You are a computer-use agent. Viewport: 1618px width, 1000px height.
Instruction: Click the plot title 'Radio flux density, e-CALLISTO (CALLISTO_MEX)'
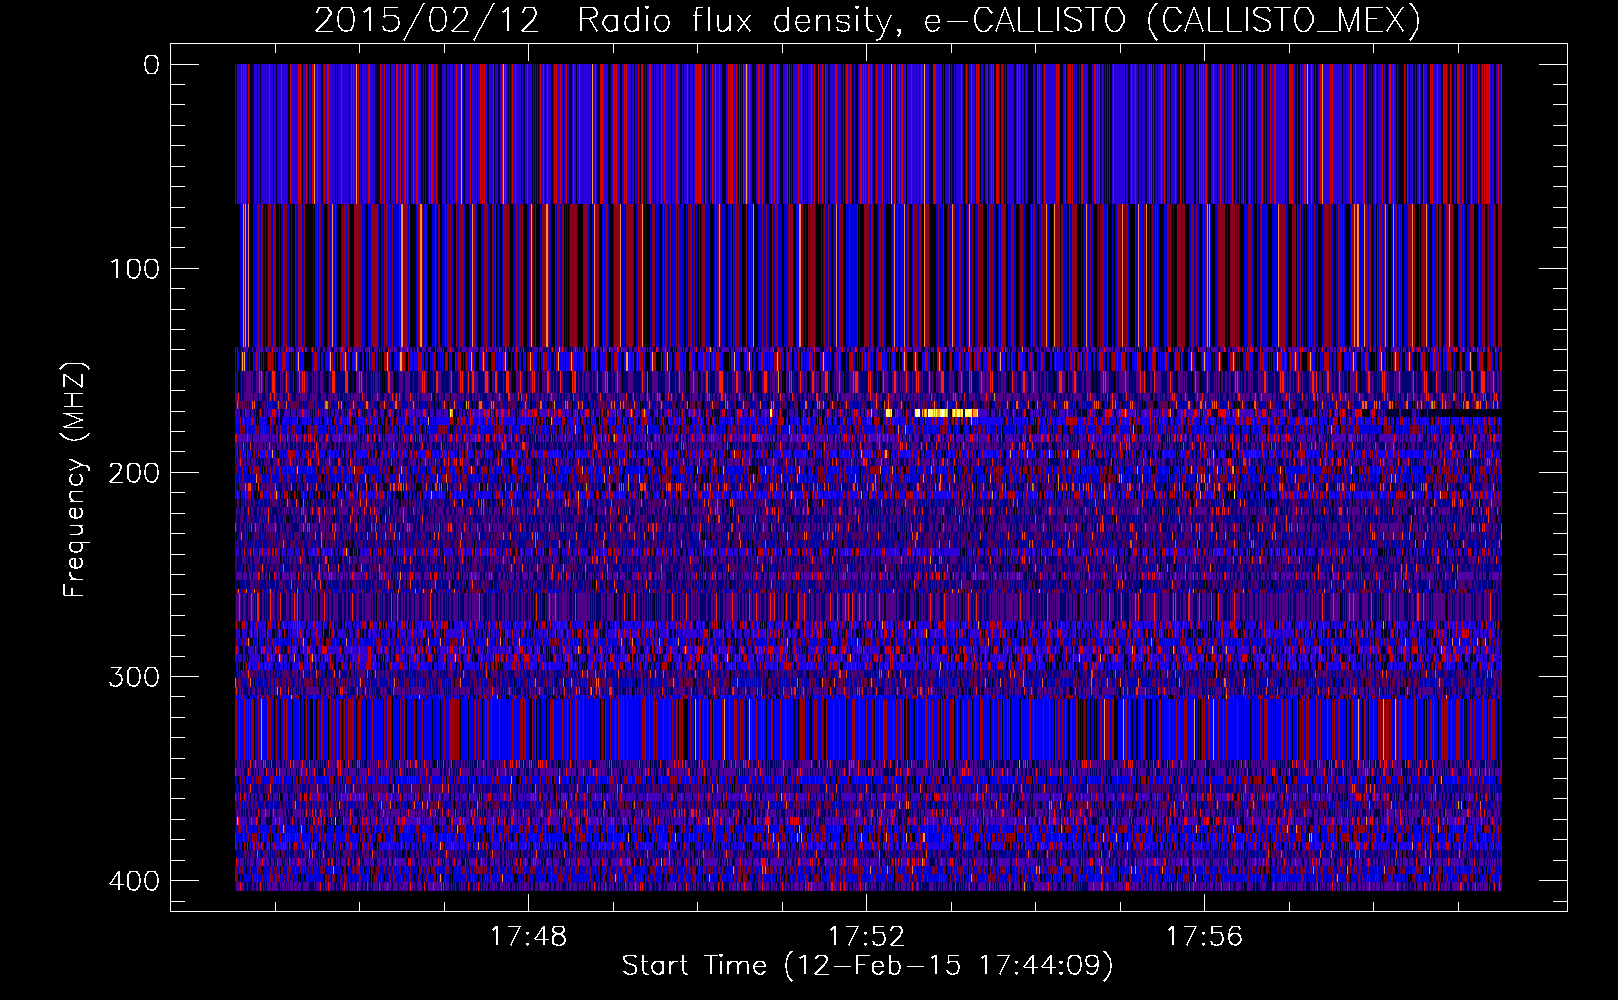pos(999,20)
